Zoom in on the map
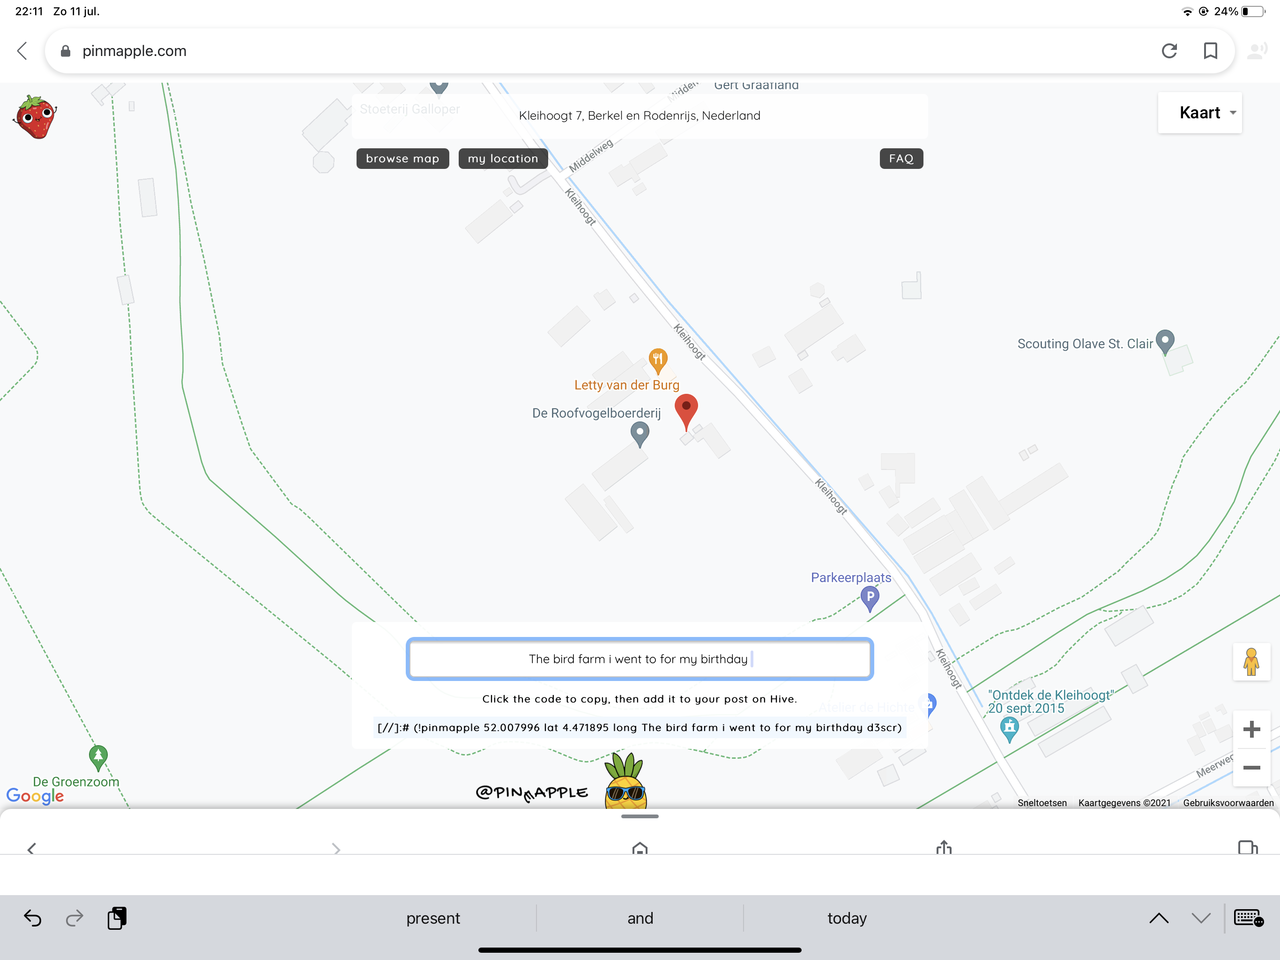Screen dimensions: 1280x960 pyautogui.click(x=1251, y=729)
